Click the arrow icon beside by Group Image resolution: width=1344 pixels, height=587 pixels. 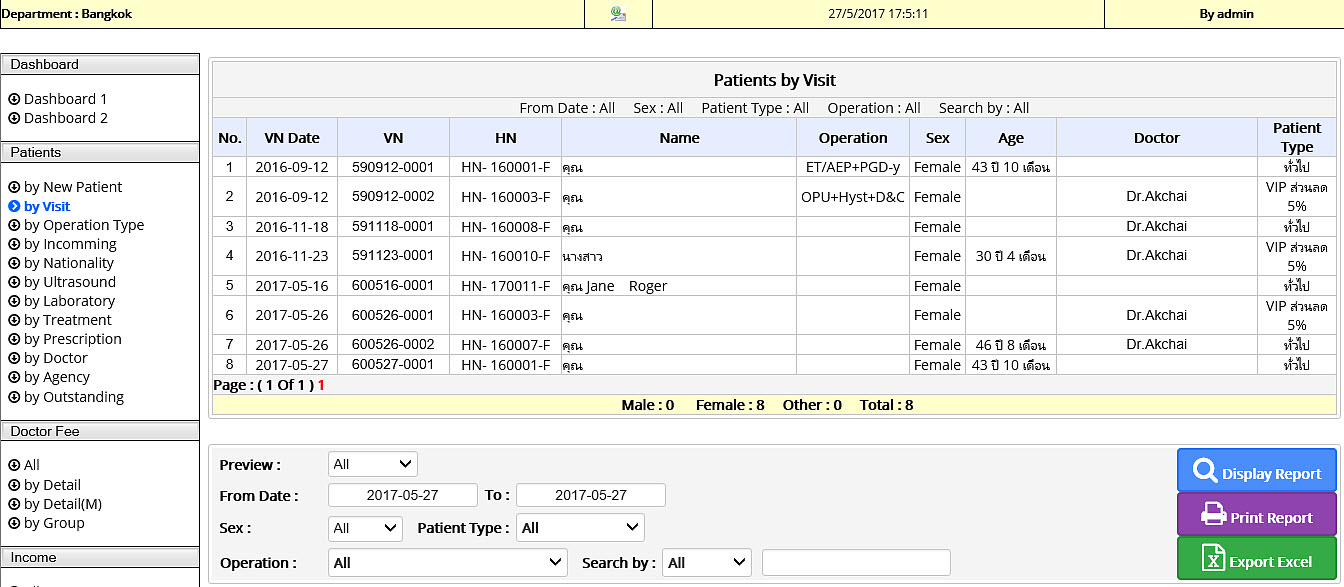[x=14, y=523]
